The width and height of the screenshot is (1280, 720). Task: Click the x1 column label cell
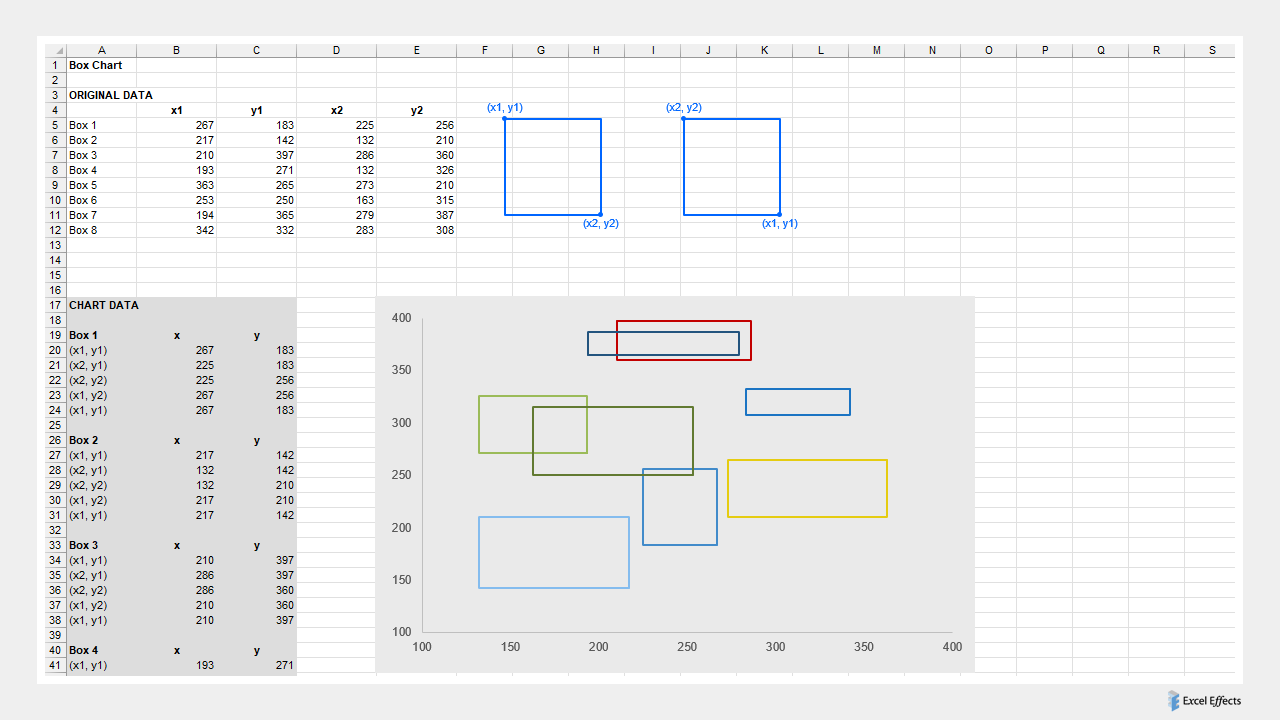(176, 110)
